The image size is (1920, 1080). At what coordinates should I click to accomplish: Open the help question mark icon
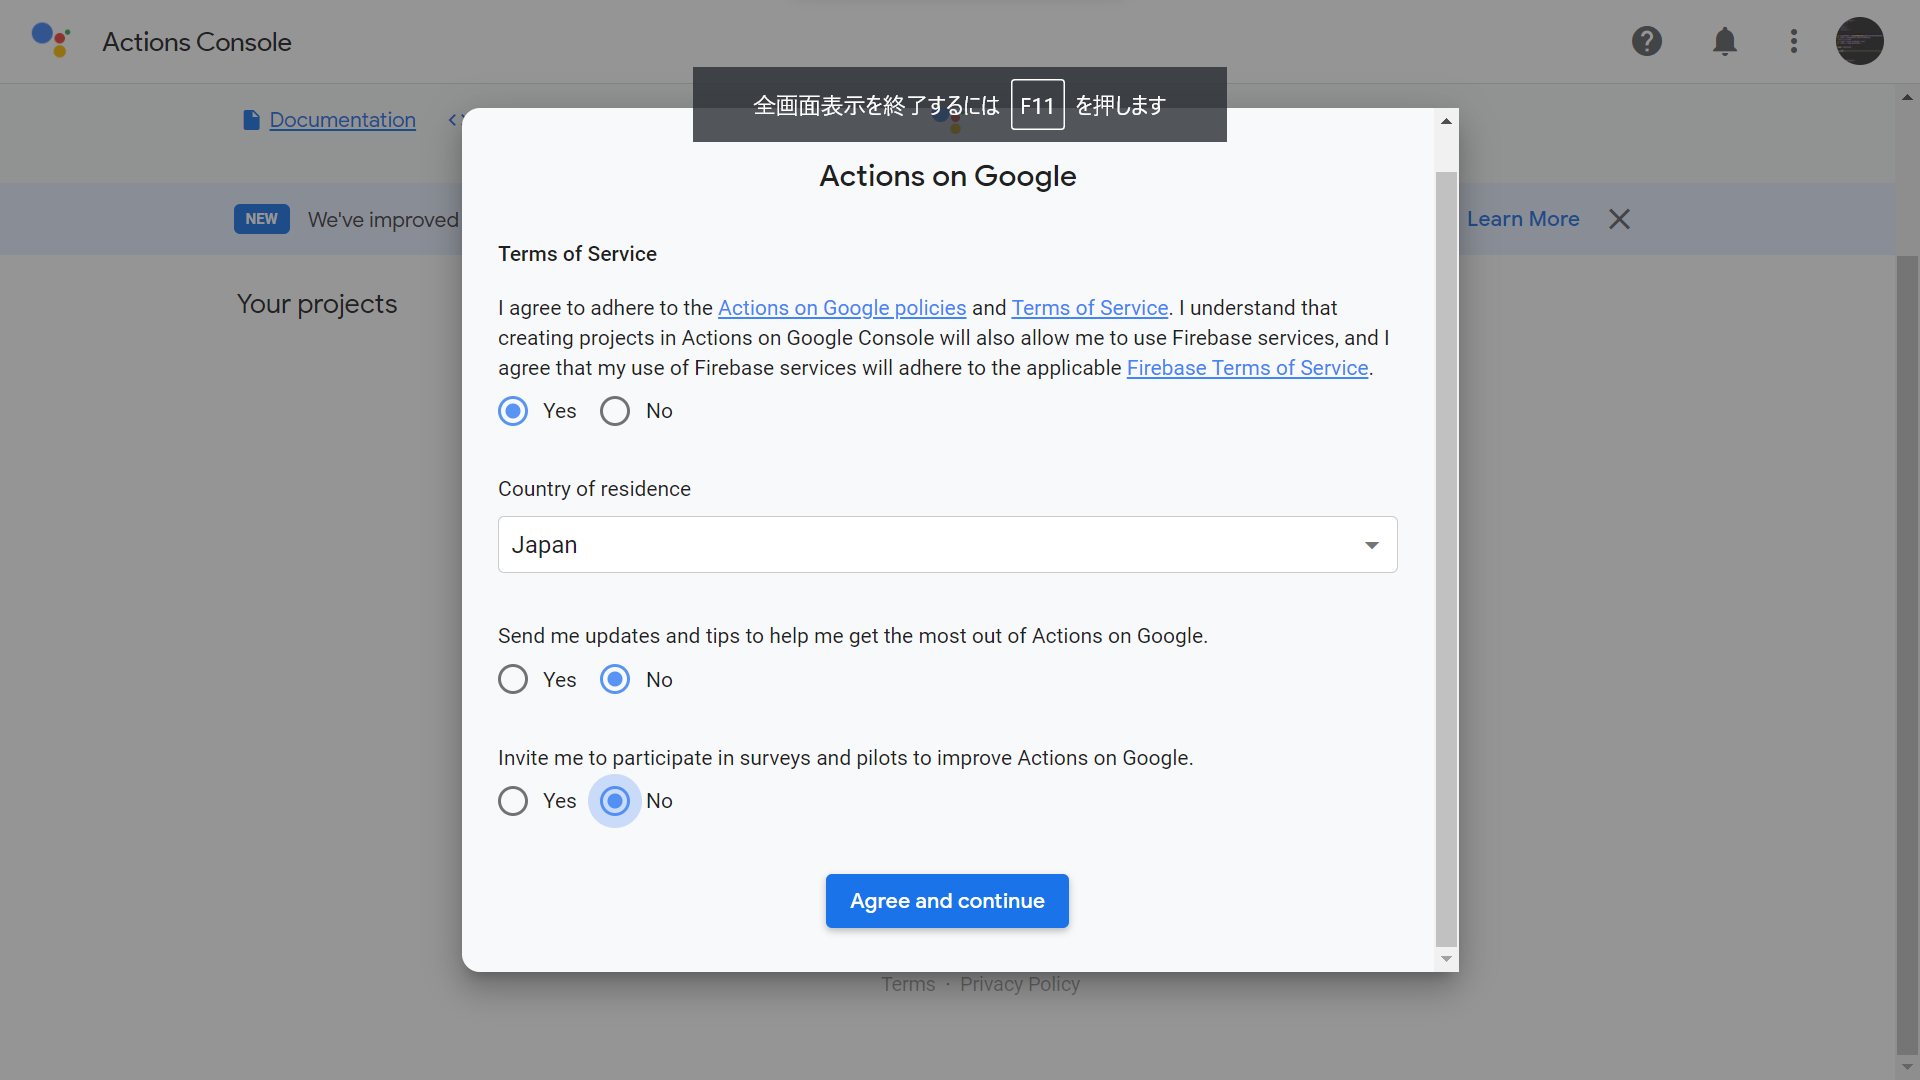click(x=1646, y=41)
